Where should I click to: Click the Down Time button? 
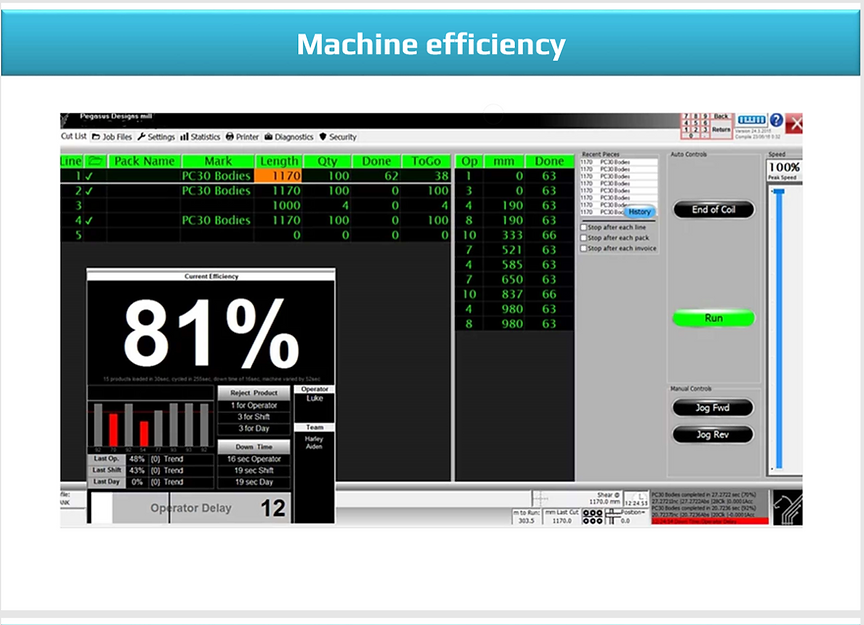point(253,447)
